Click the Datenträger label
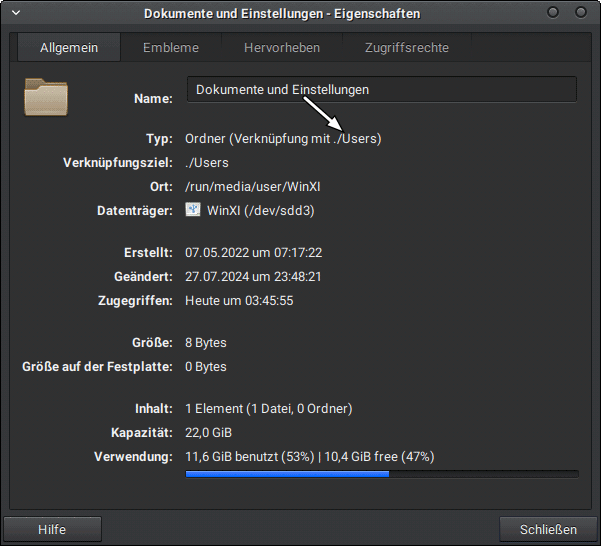This screenshot has width=601, height=546. (135, 210)
